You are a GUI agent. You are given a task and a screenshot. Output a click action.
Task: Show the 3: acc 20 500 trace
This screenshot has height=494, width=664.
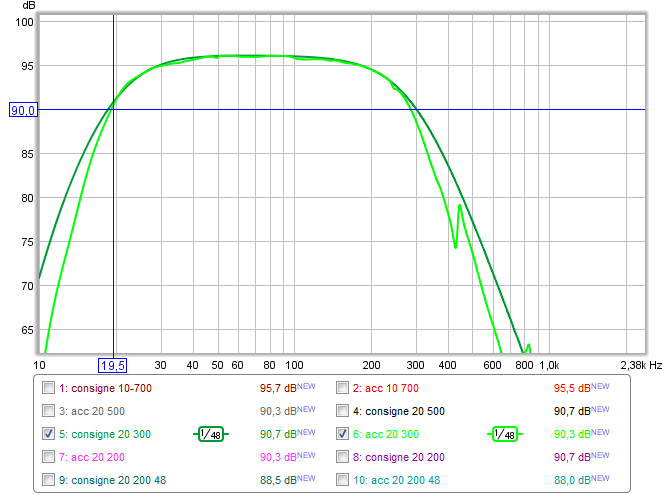[48, 411]
